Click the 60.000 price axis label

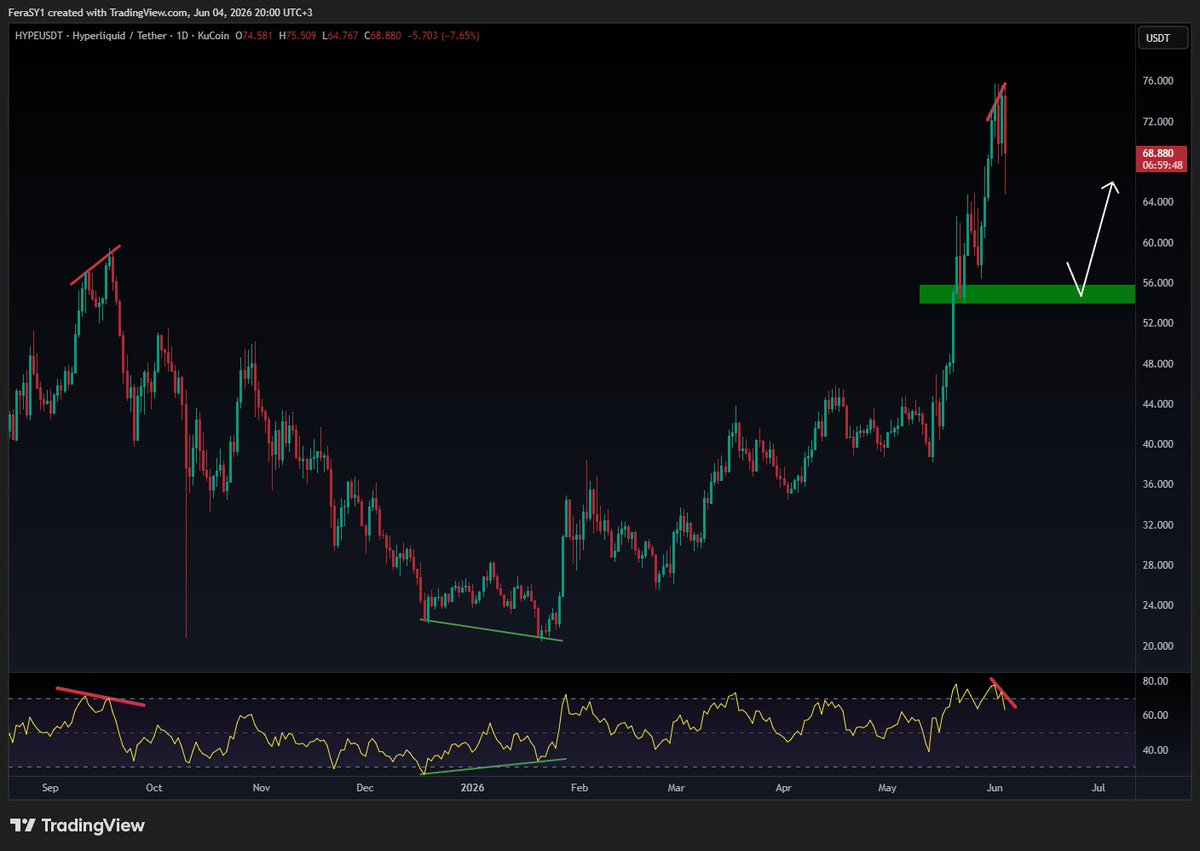(x=1160, y=243)
